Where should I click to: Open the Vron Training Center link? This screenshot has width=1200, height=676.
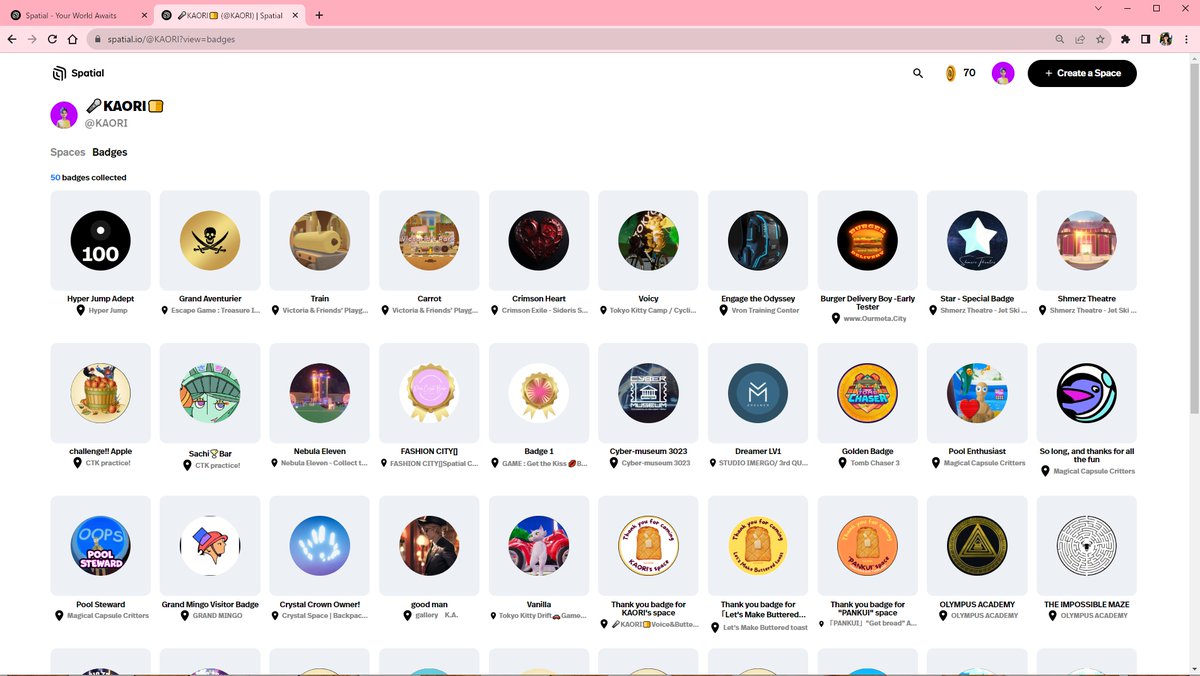(766, 310)
